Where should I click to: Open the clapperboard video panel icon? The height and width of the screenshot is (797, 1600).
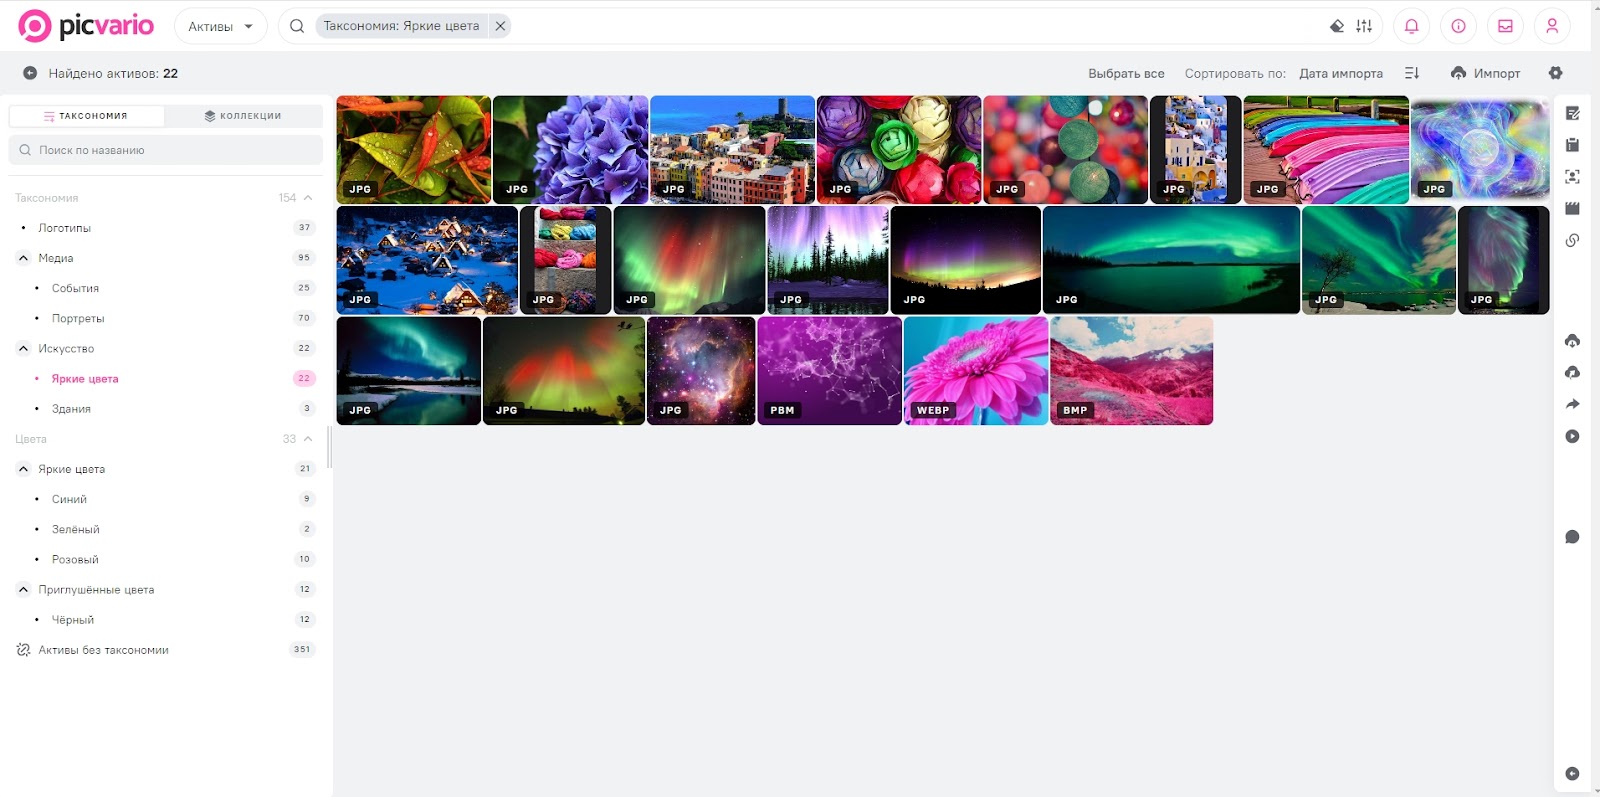(x=1572, y=208)
